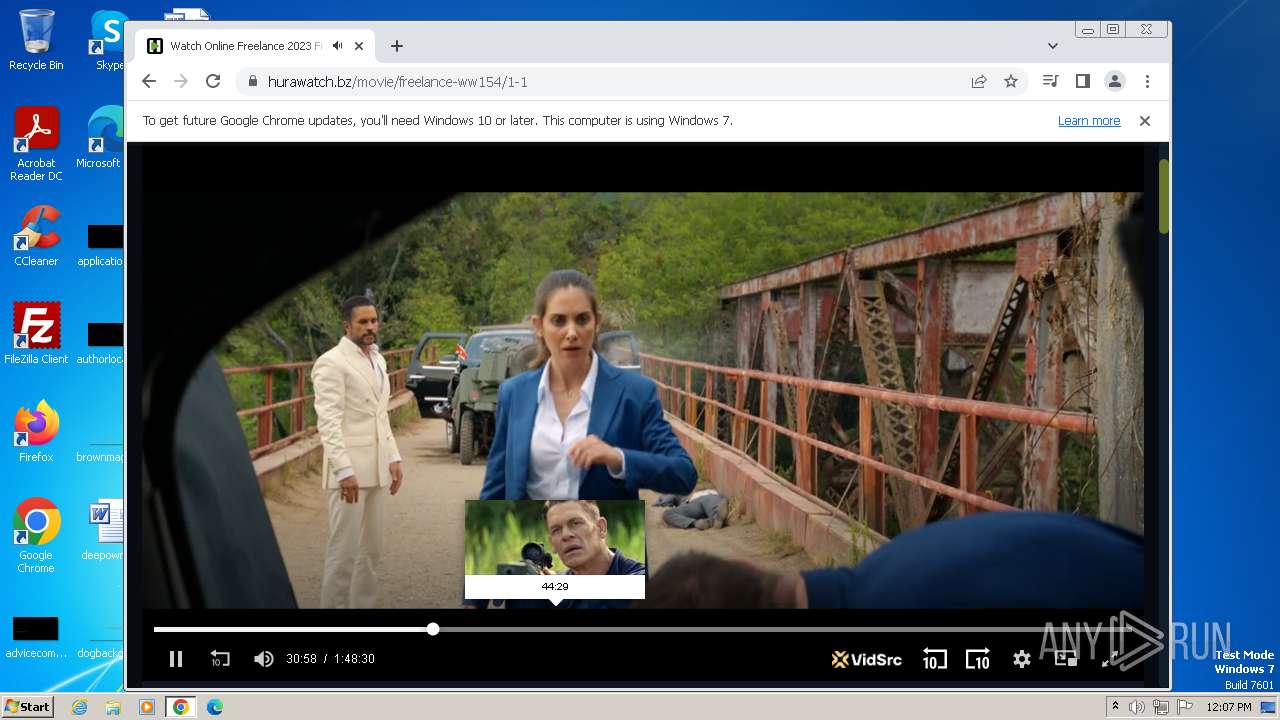Viewport: 1280px width, 720px height.
Task: Expand the tab search dropdown arrow
Action: [x=1053, y=46]
